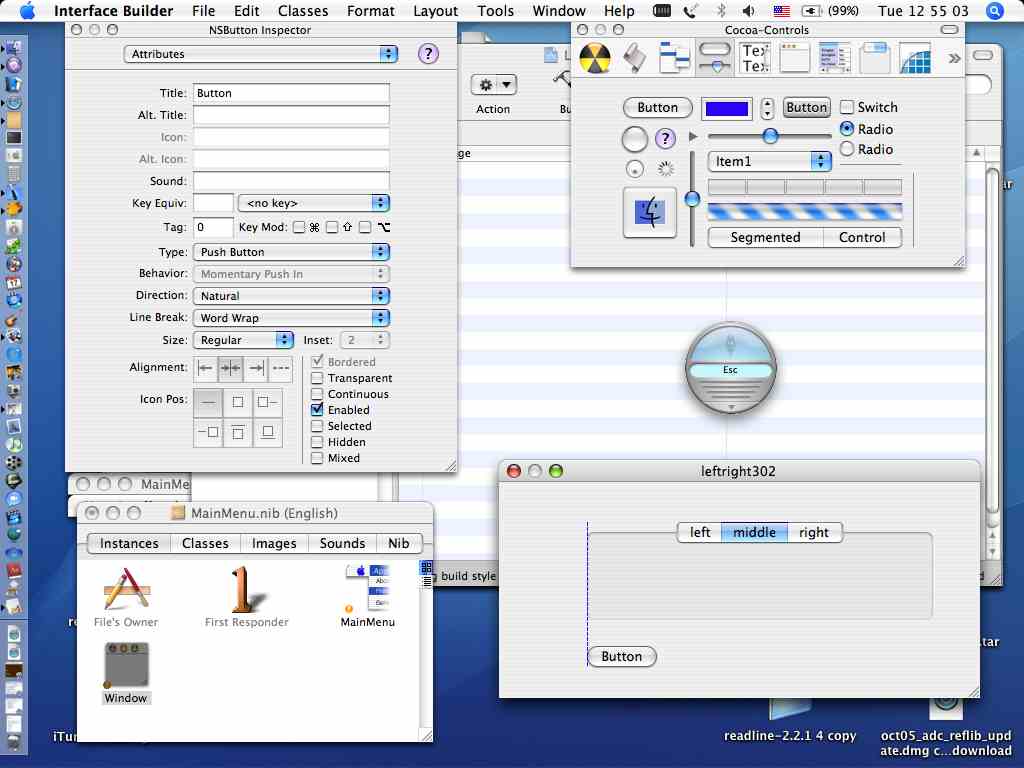Click the blue color well in palette

pos(726,108)
